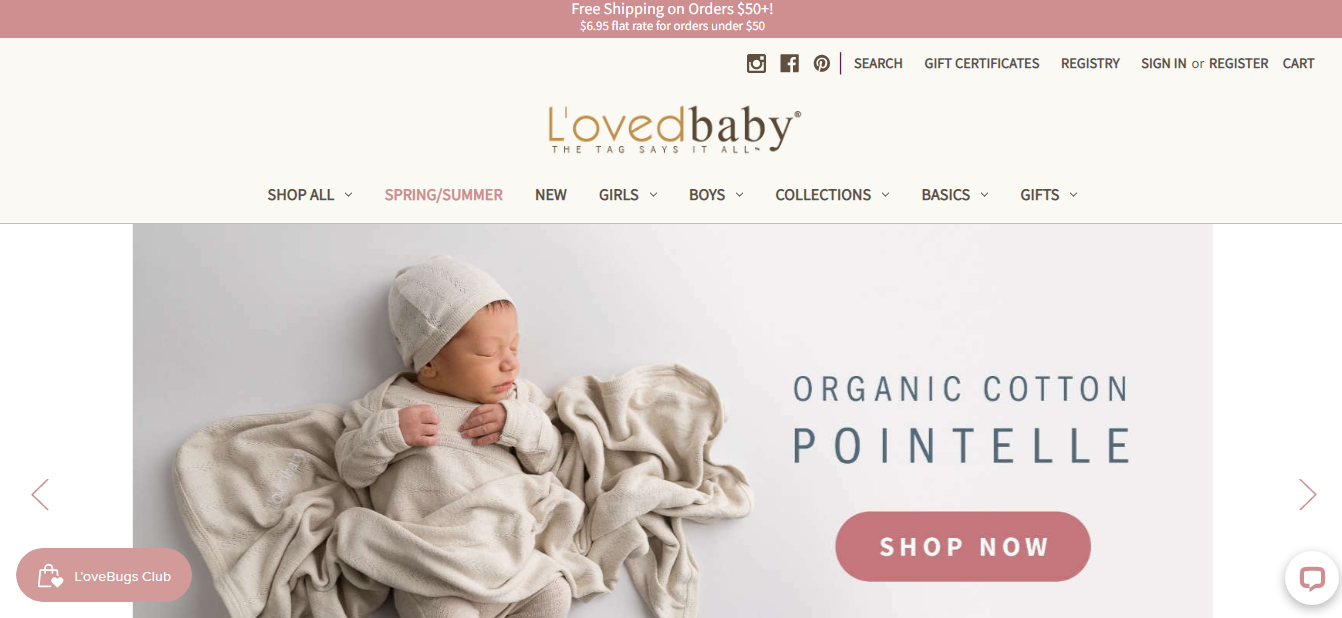Open the Gifts dropdown menu

1049,195
